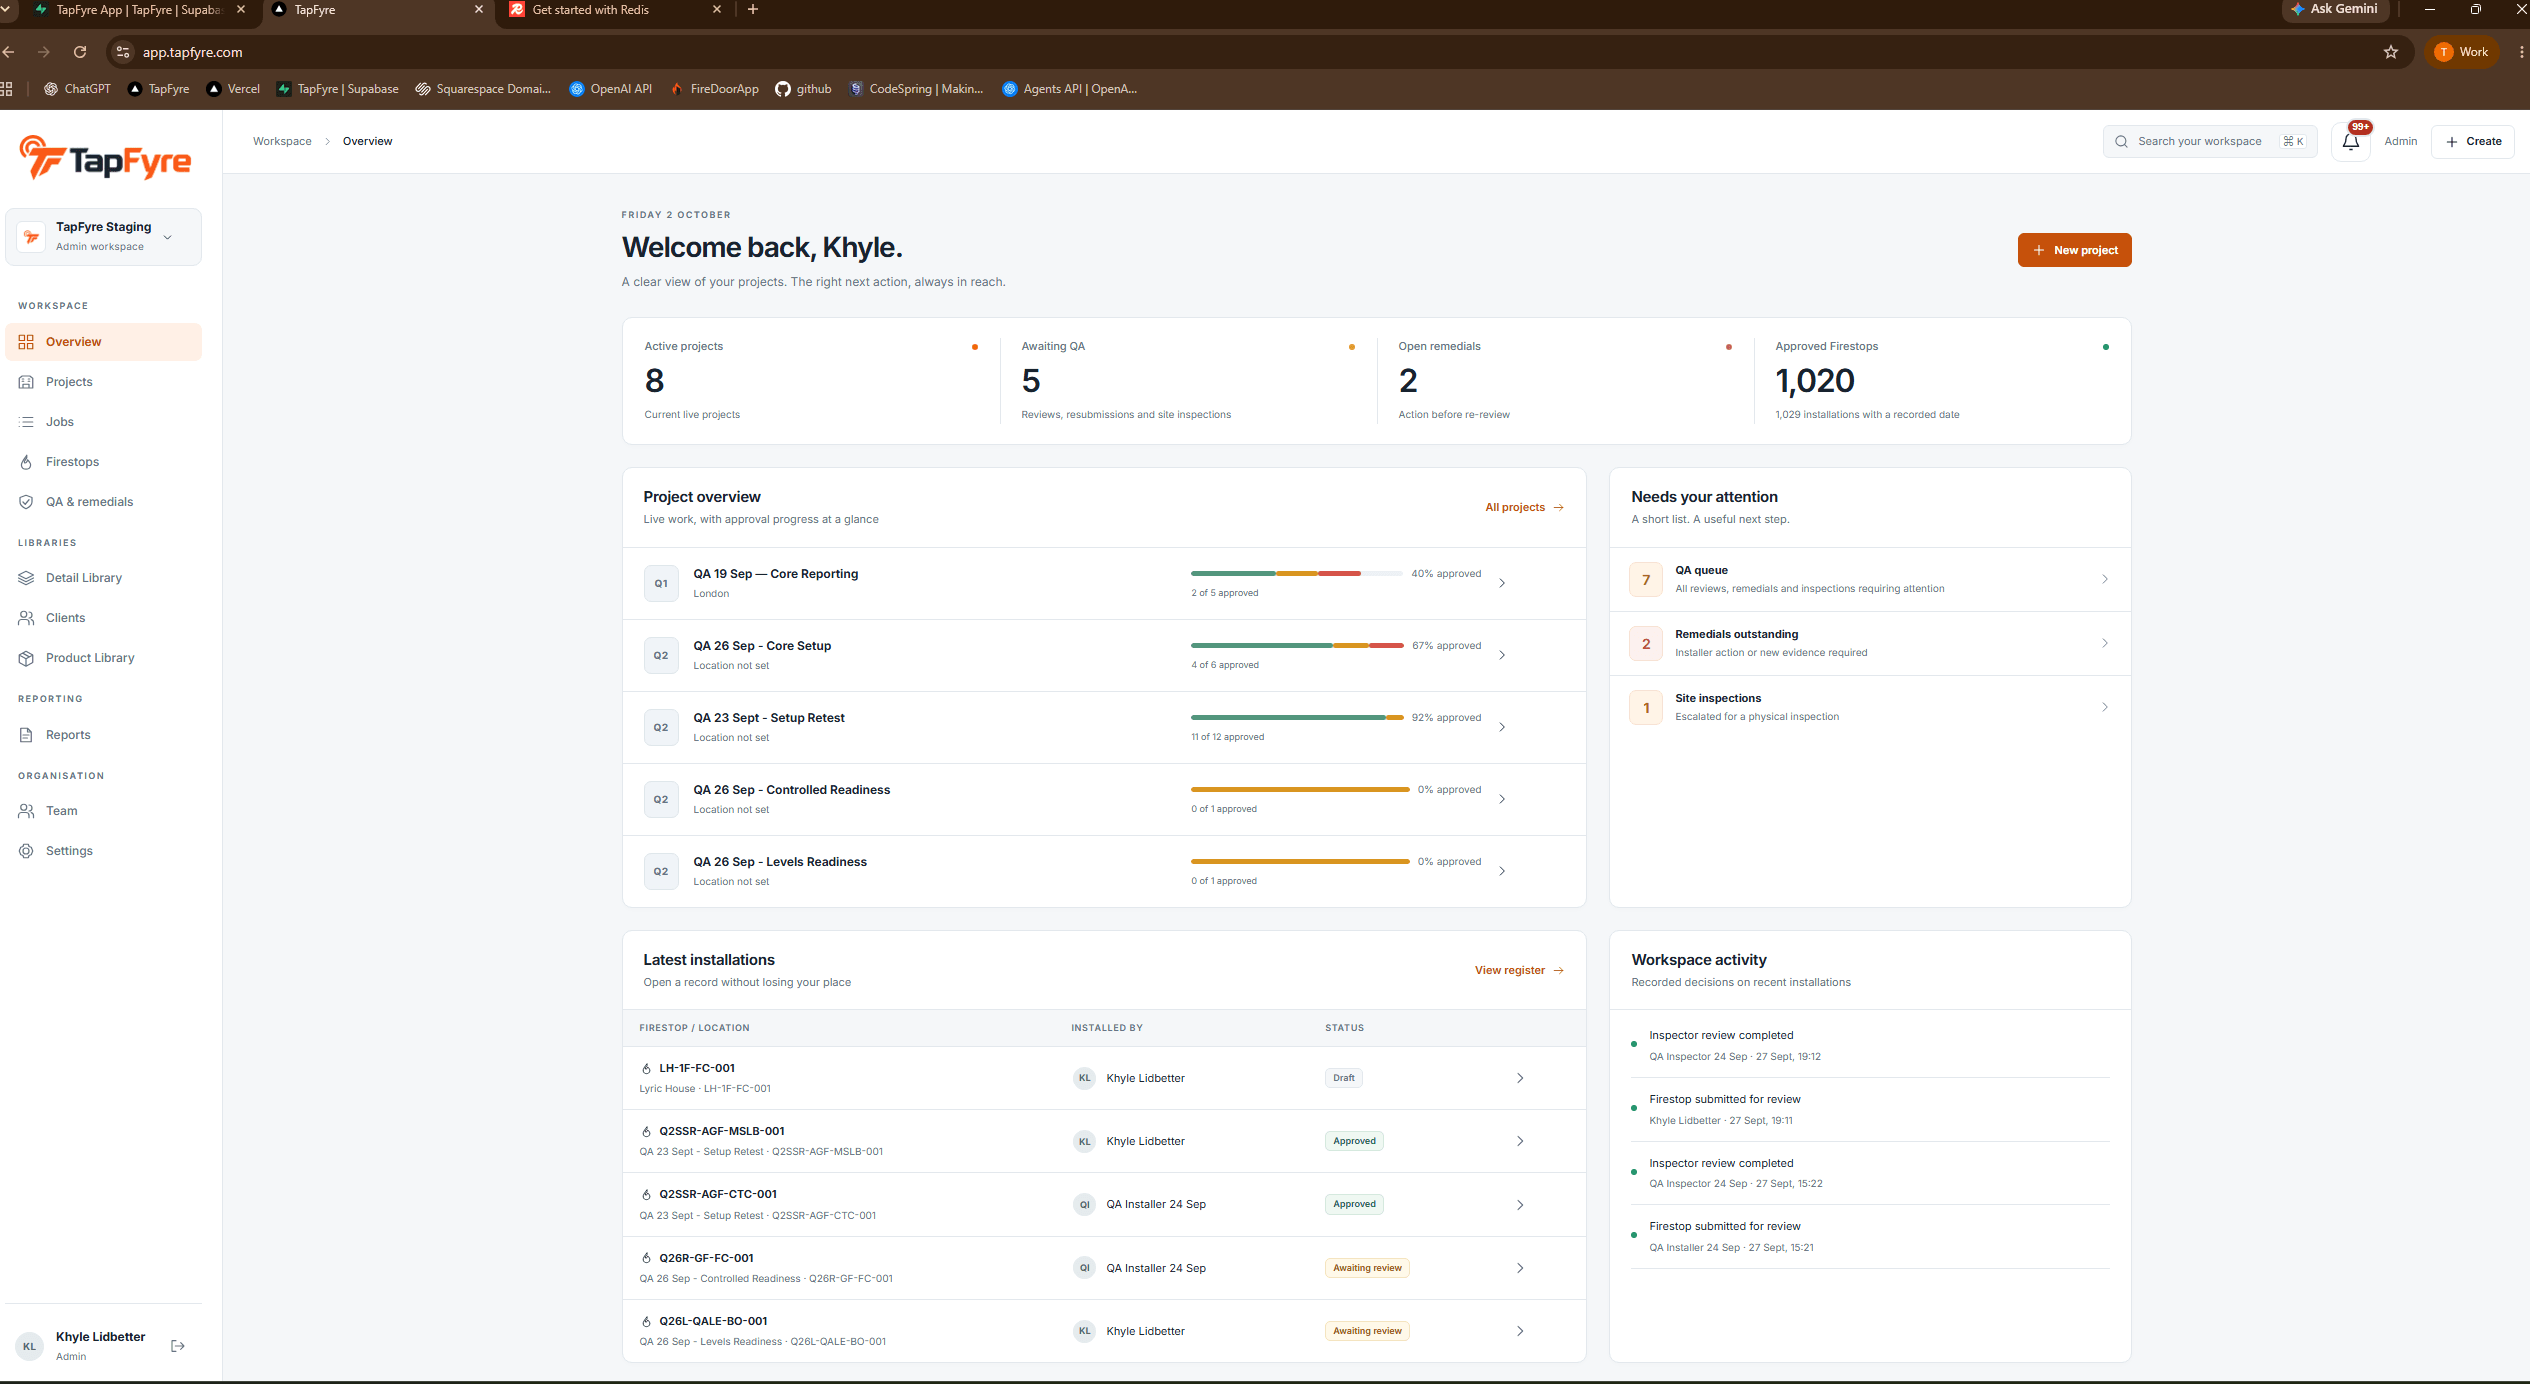Open QA 26 Sep - Core Setup chevron

1502,655
